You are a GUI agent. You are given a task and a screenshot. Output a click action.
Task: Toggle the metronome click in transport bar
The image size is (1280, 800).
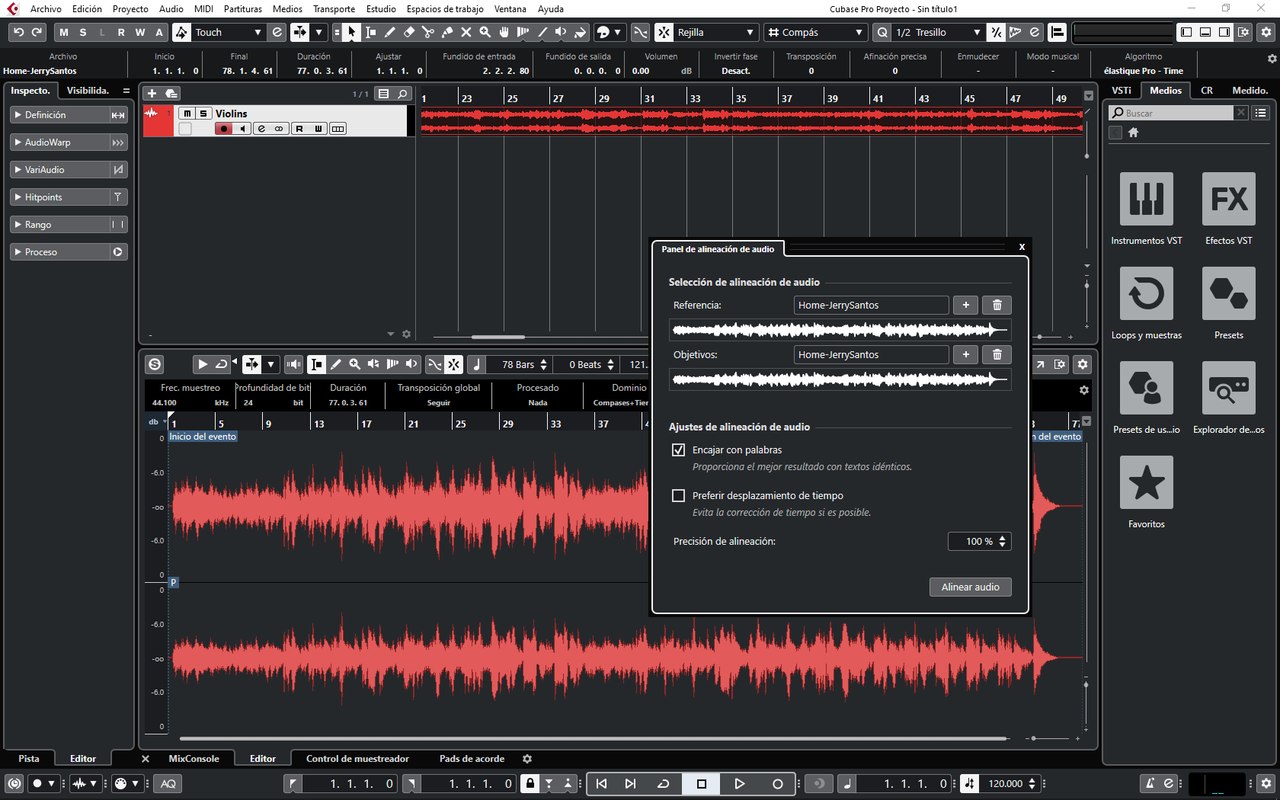point(1150,783)
